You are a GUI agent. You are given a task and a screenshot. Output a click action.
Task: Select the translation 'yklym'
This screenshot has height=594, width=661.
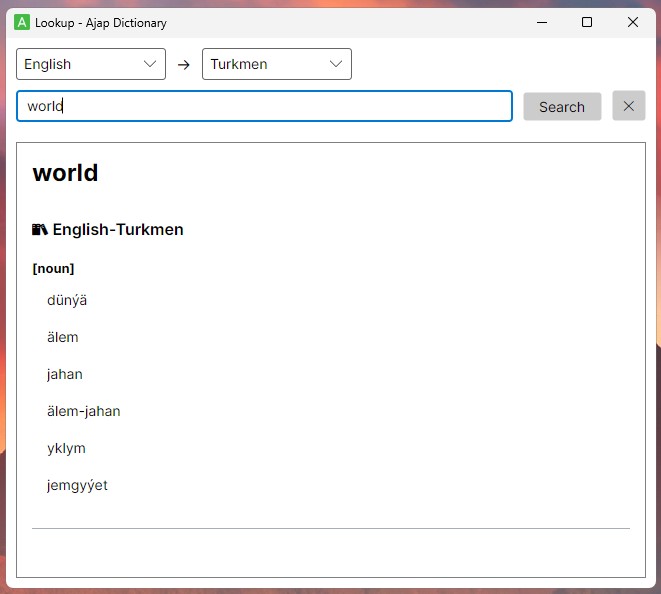point(66,448)
